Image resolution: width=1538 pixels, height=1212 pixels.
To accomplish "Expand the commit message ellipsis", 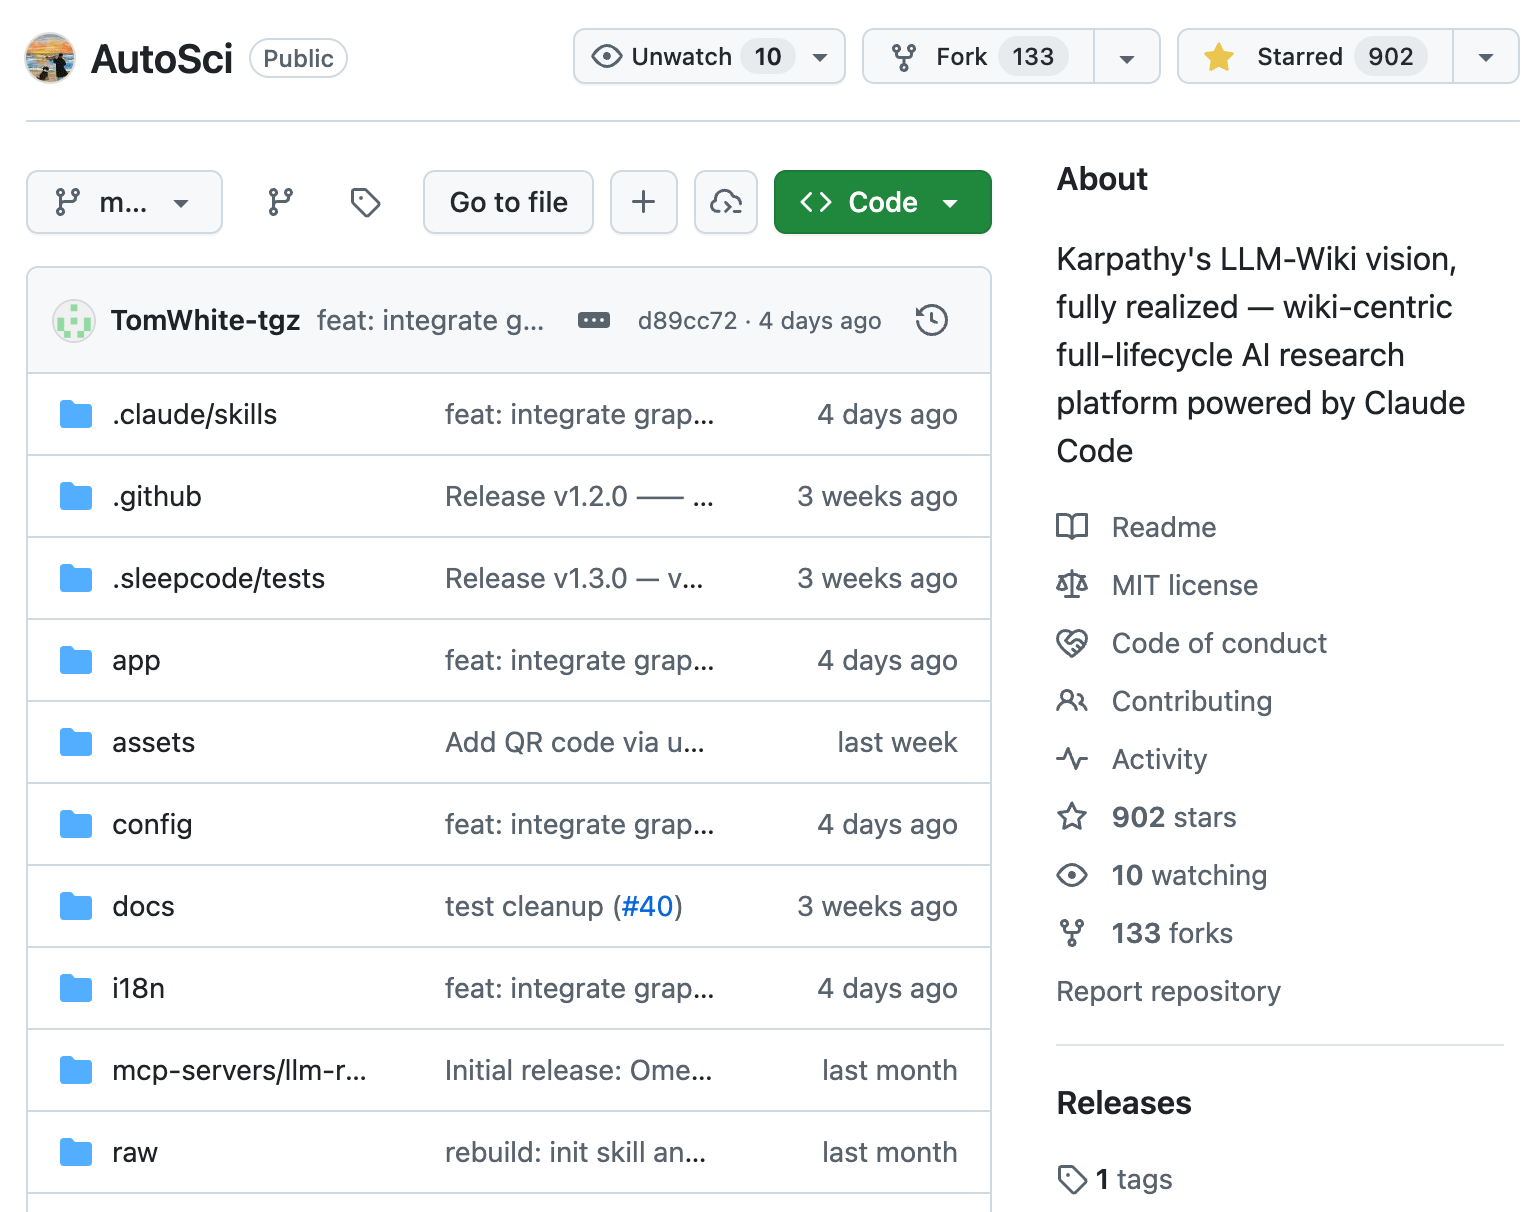I will pyautogui.click(x=594, y=320).
